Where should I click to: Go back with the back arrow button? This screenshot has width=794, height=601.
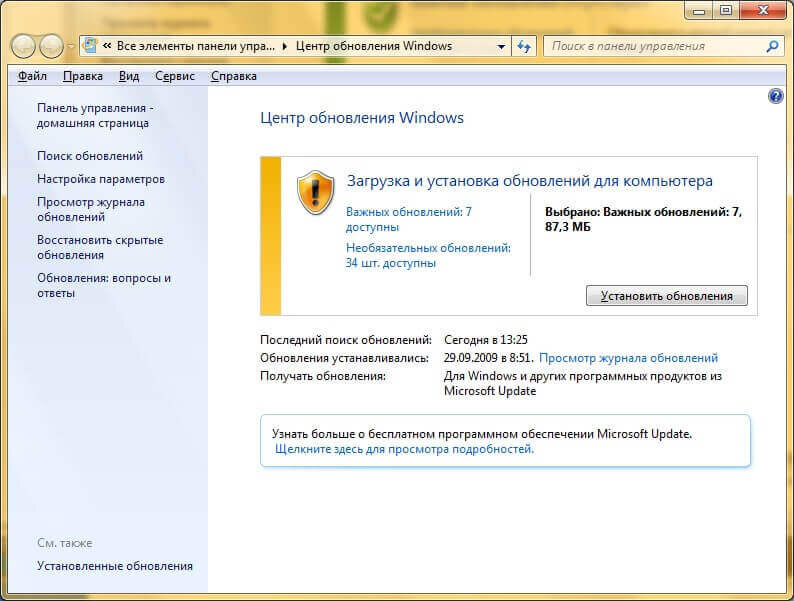click(x=23, y=47)
